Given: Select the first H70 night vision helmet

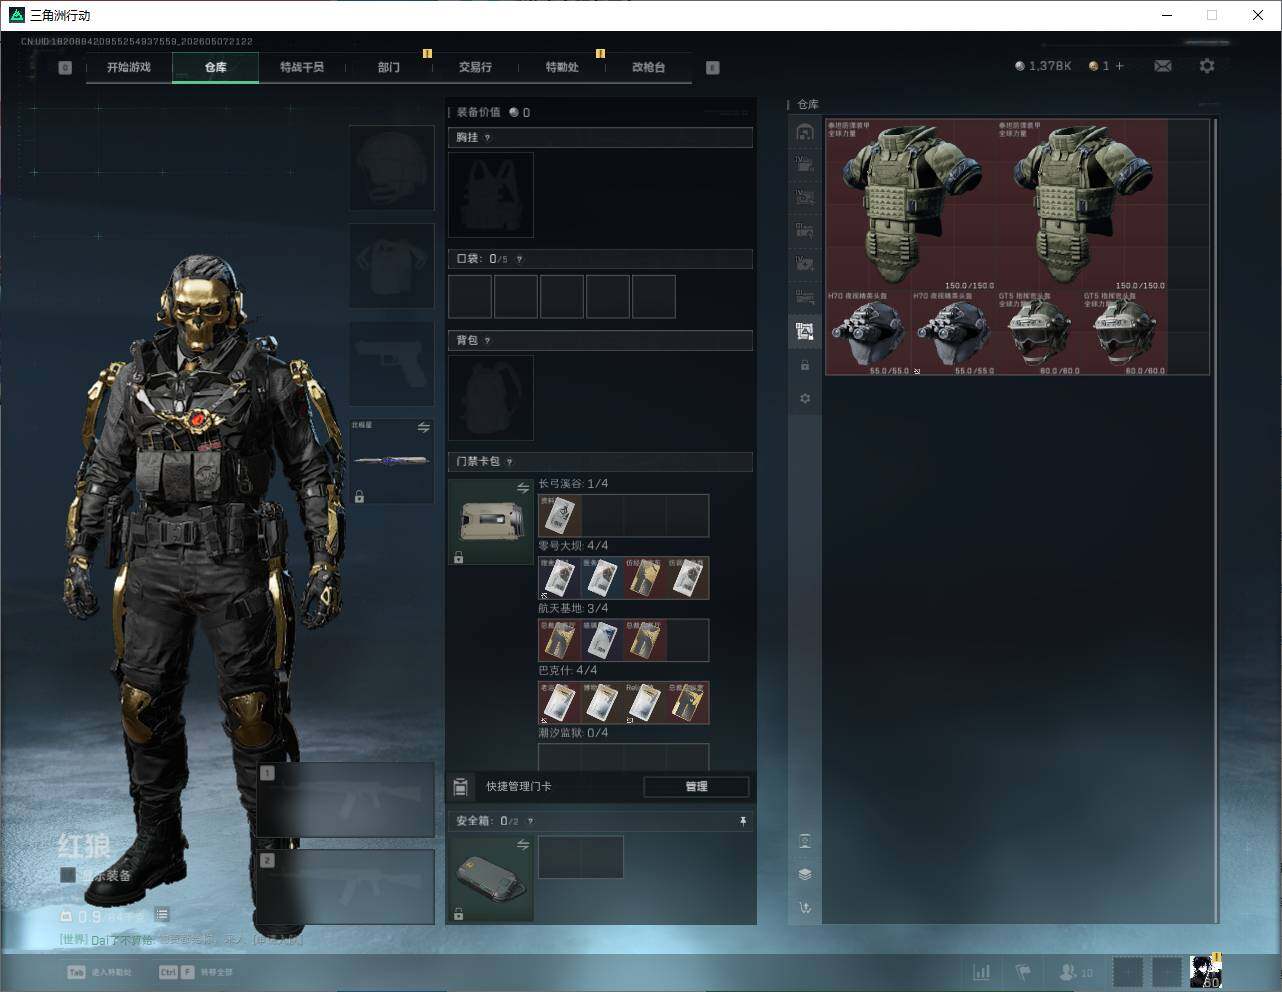Looking at the screenshot, I should coord(868,333).
